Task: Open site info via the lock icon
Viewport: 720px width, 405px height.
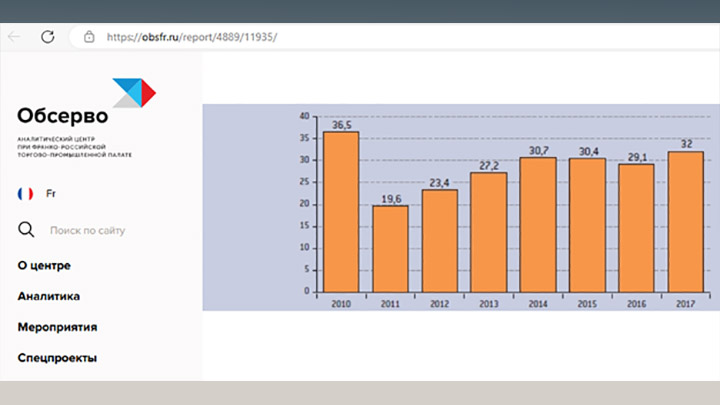Action: pos(89,37)
